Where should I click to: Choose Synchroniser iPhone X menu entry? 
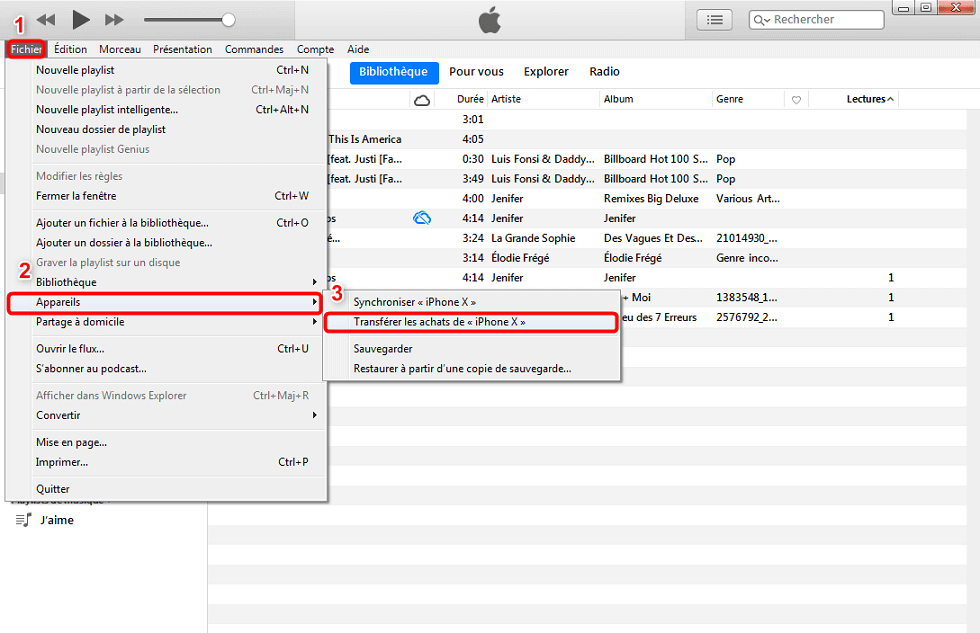coord(415,302)
